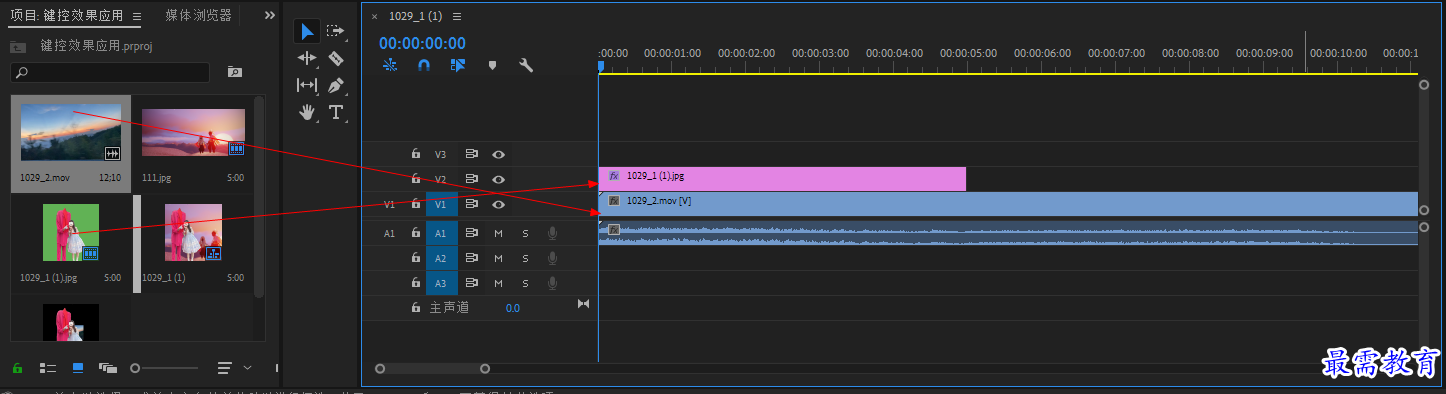Image resolution: width=1446 pixels, height=394 pixels.
Task: Solo track A3
Action: tap(525, 283)
